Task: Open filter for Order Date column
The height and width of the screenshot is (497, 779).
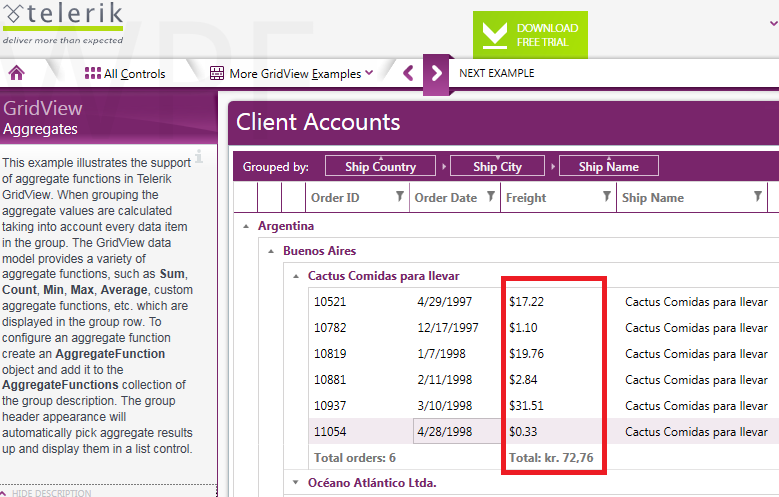Action: coord(490,197)
